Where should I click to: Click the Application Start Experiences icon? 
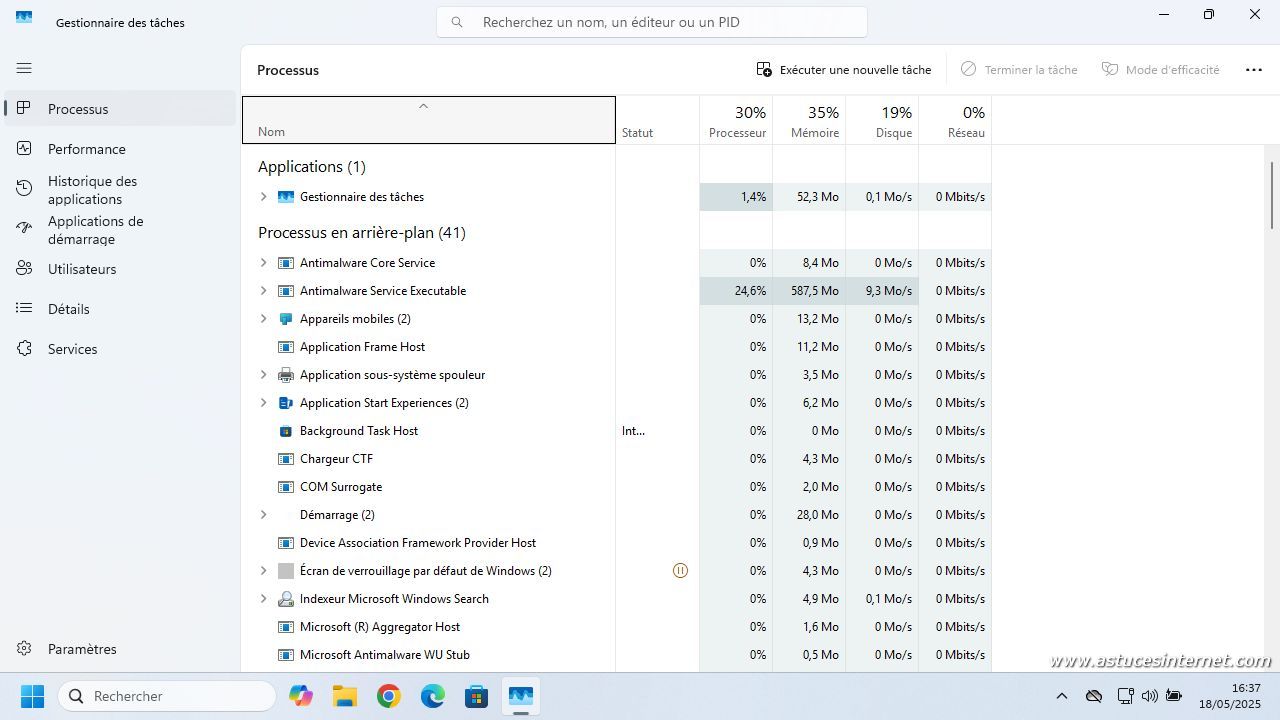click(x=286, y=403)
